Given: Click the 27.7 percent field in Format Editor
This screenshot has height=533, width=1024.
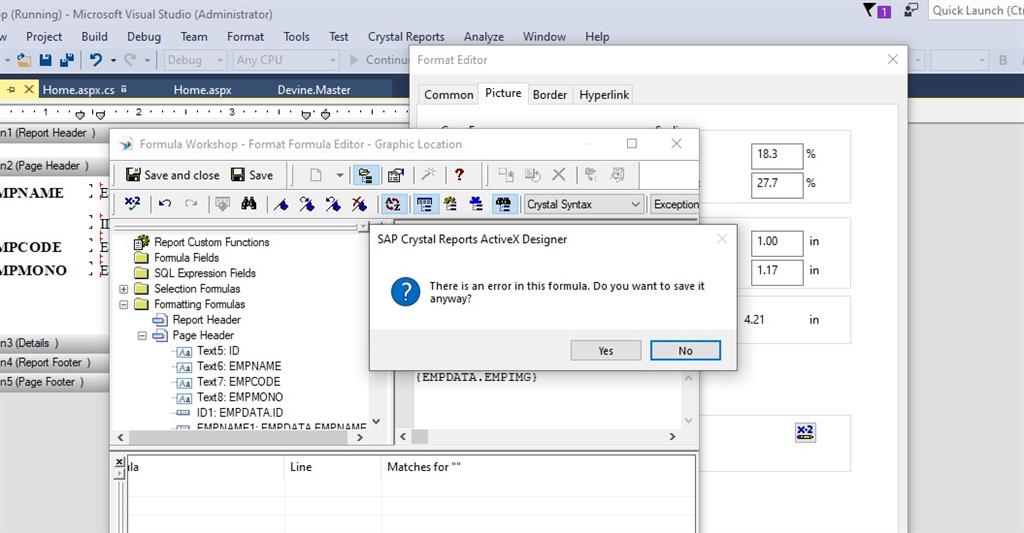Looking at the screenshot, I should 776,186.
